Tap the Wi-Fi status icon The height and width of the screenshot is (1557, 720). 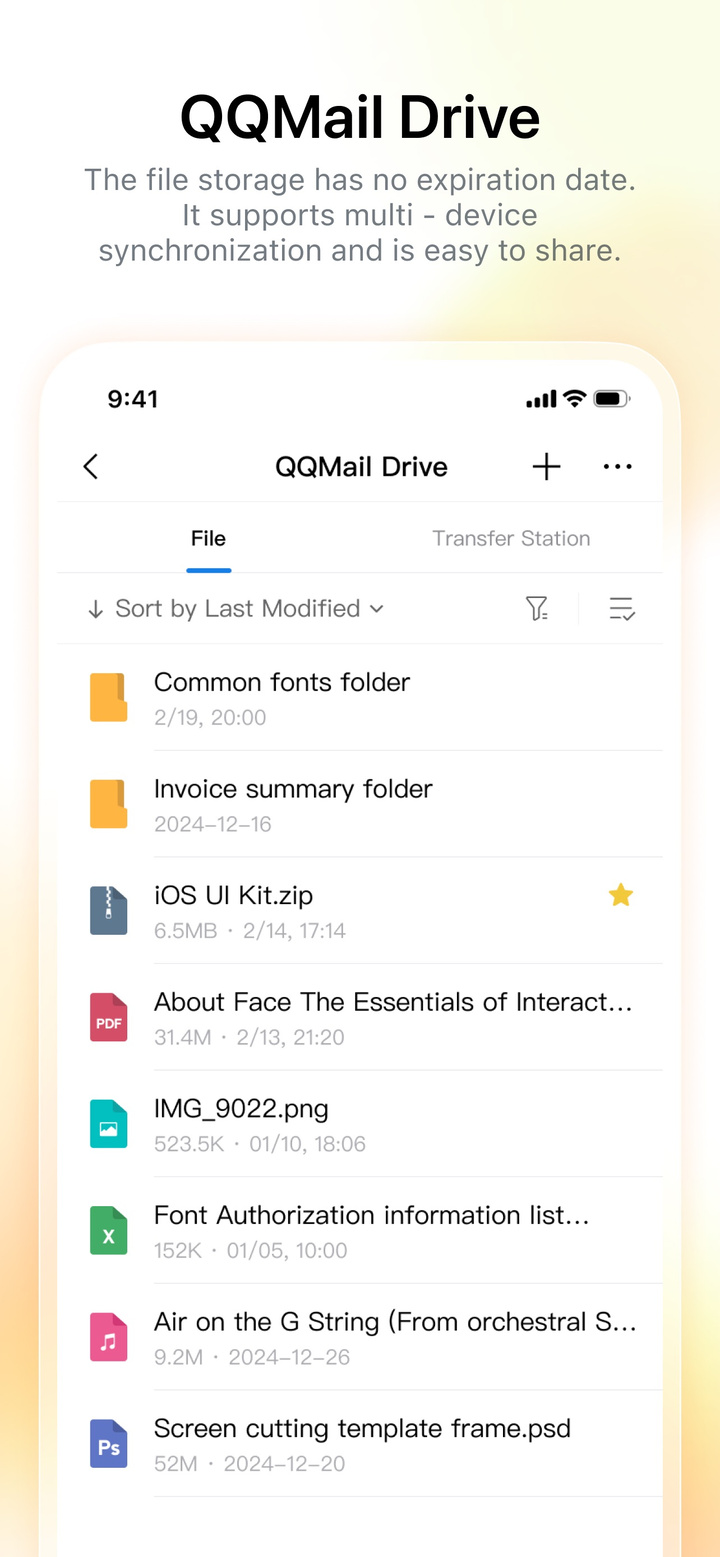[x=574, y=399]
